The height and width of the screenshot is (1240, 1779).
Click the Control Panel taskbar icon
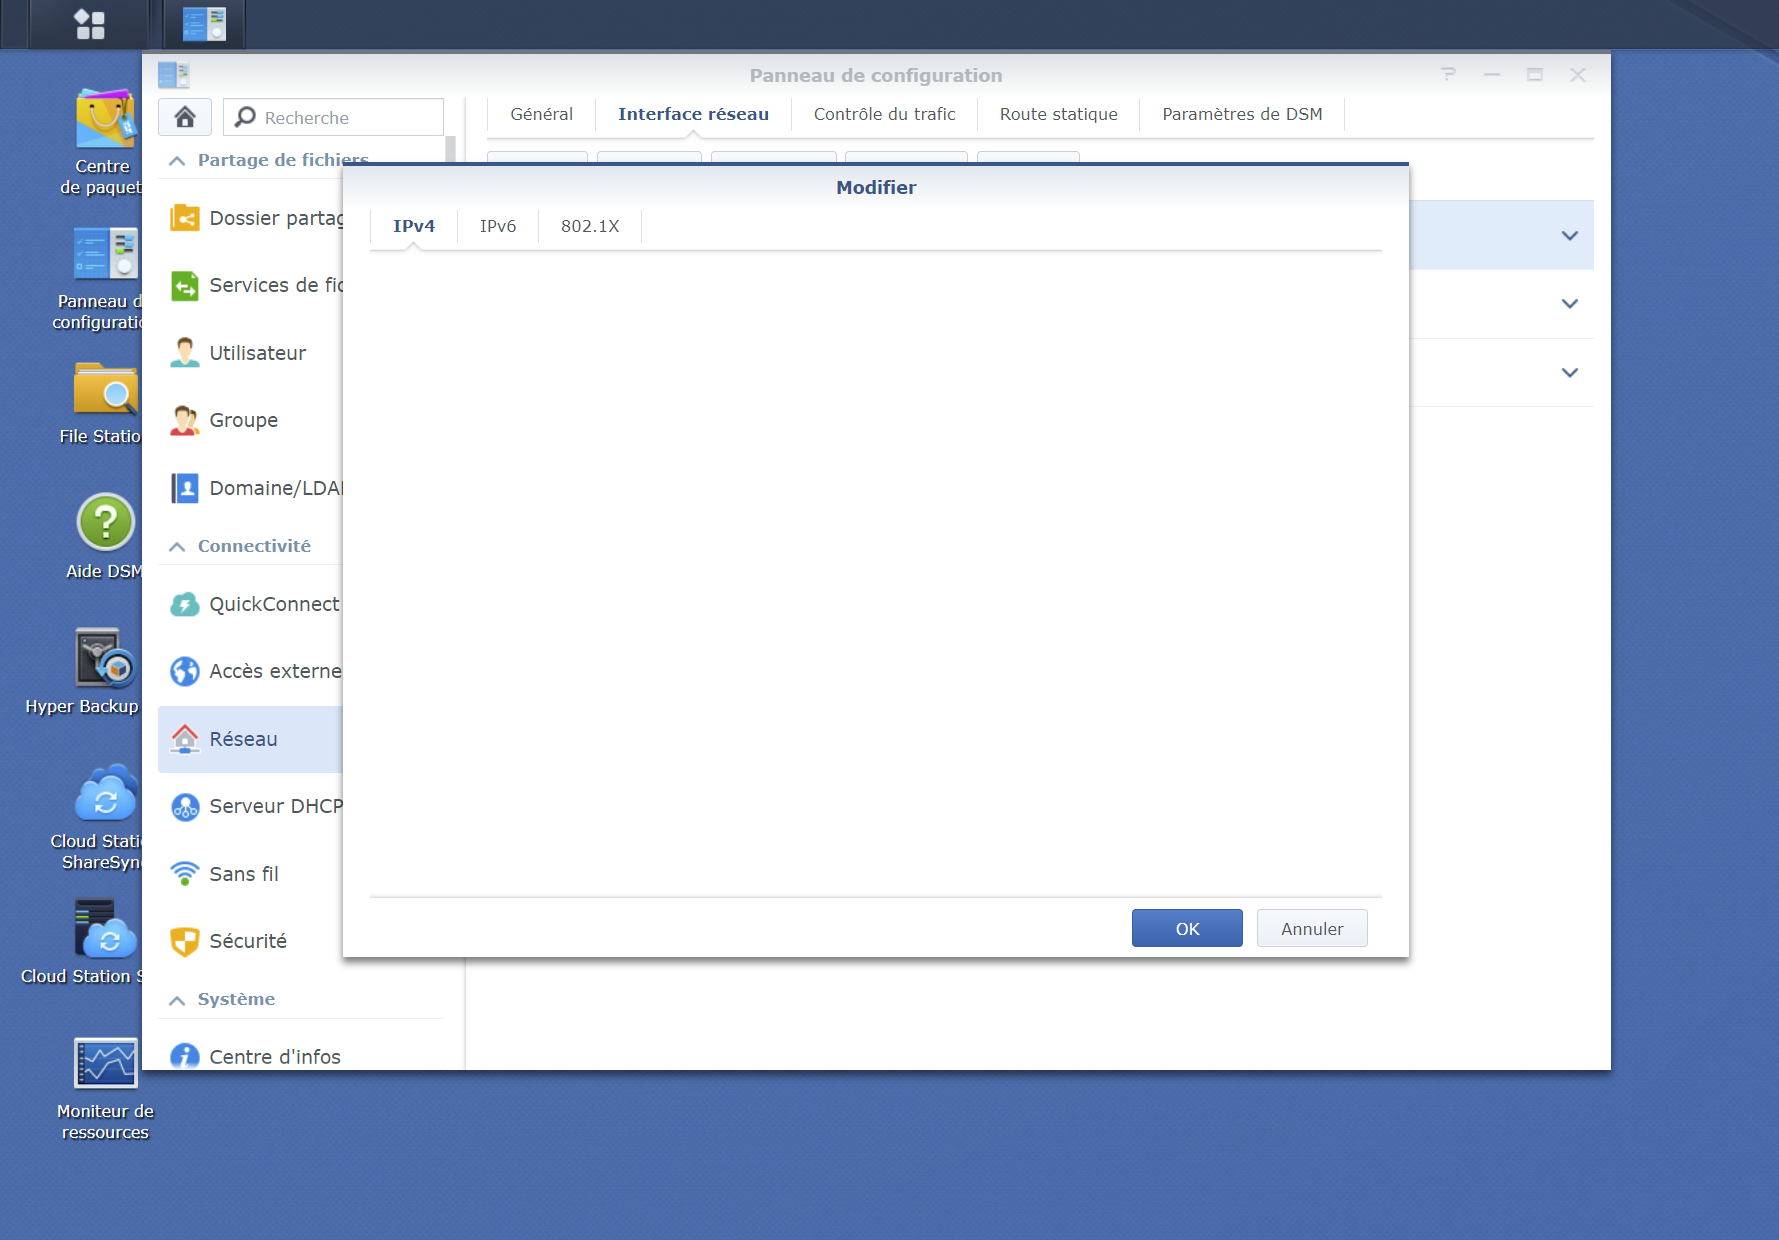(x=204, y=24)
